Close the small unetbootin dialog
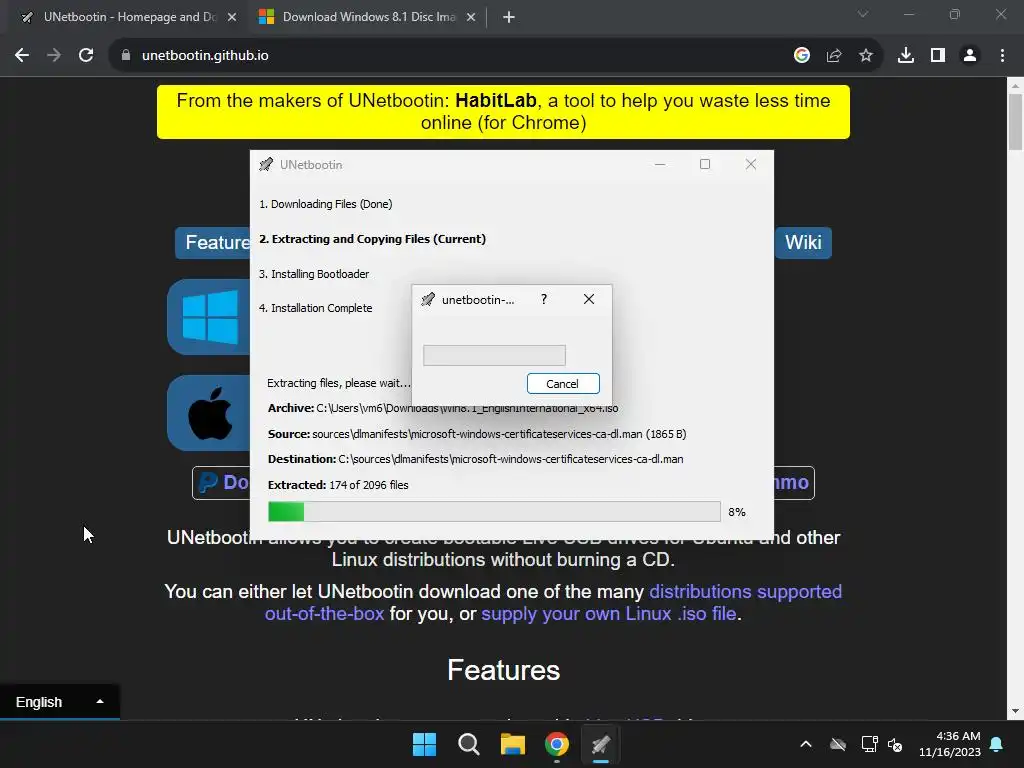Viewport: 1024px width, 768px height. tap(588, 299)
